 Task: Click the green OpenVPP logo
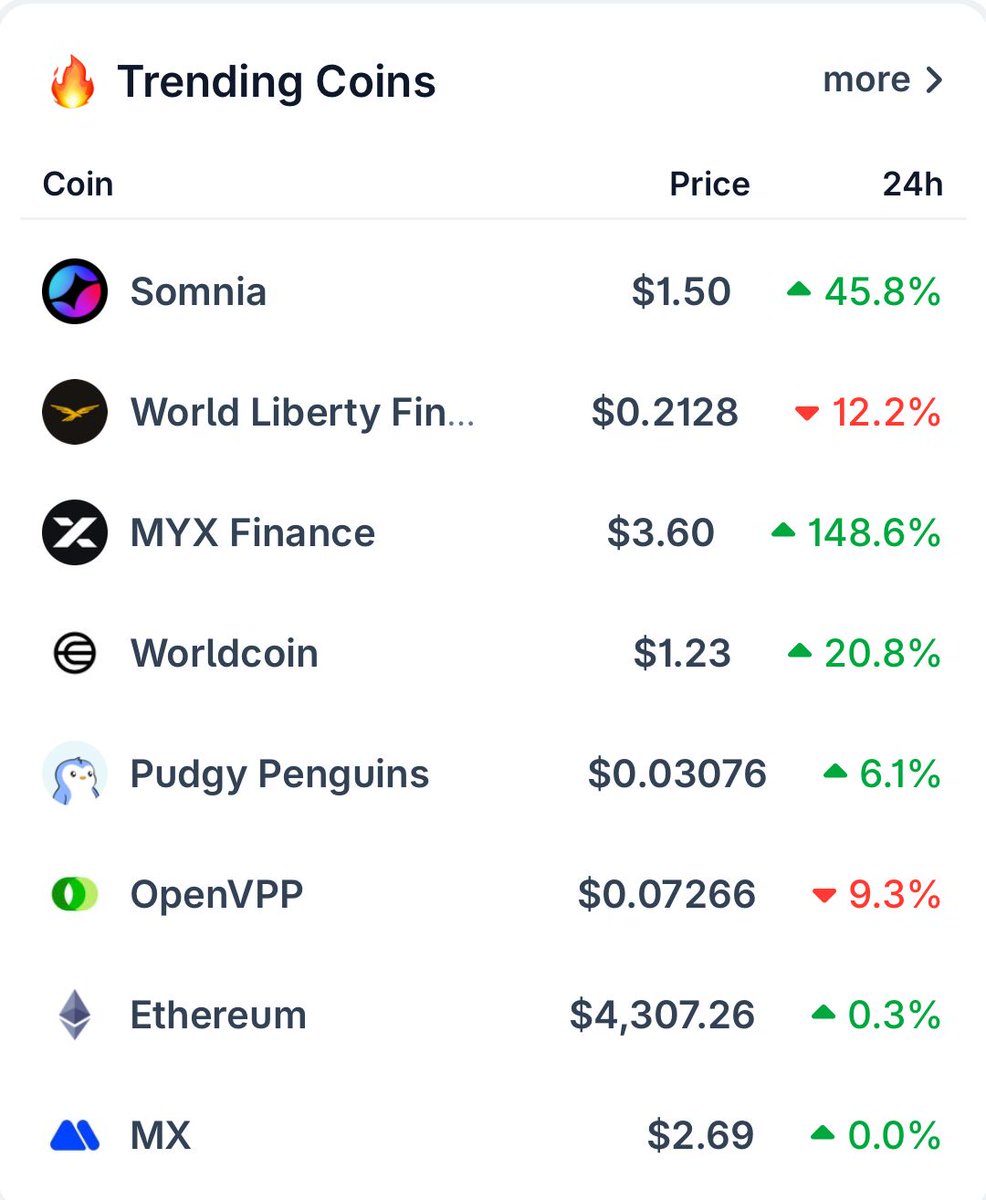click(x=74, y=894)
